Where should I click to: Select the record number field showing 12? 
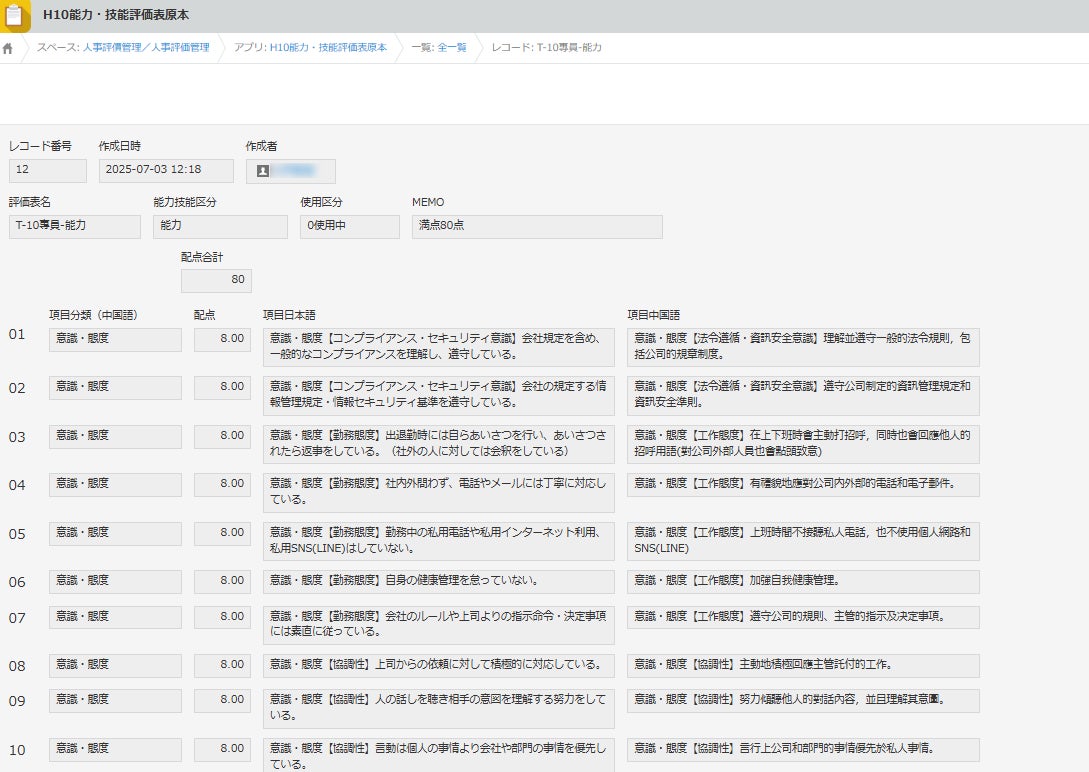pyautogui.click(x=48, y=171)
